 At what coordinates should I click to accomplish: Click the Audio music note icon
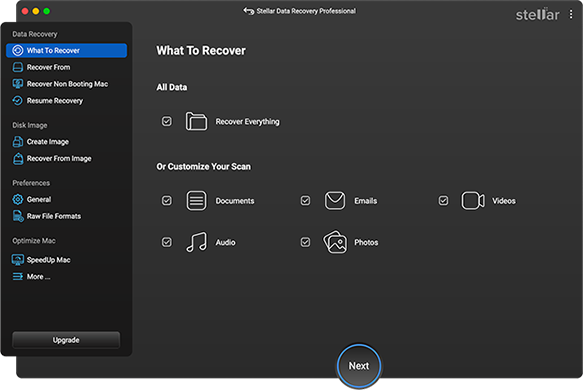point(196,242)
